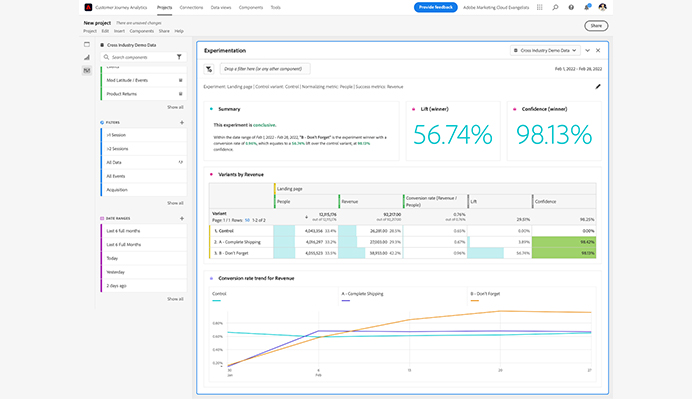The image size is (692, 399).
Task: Open the Data views tab
Action: pos(221,8)
